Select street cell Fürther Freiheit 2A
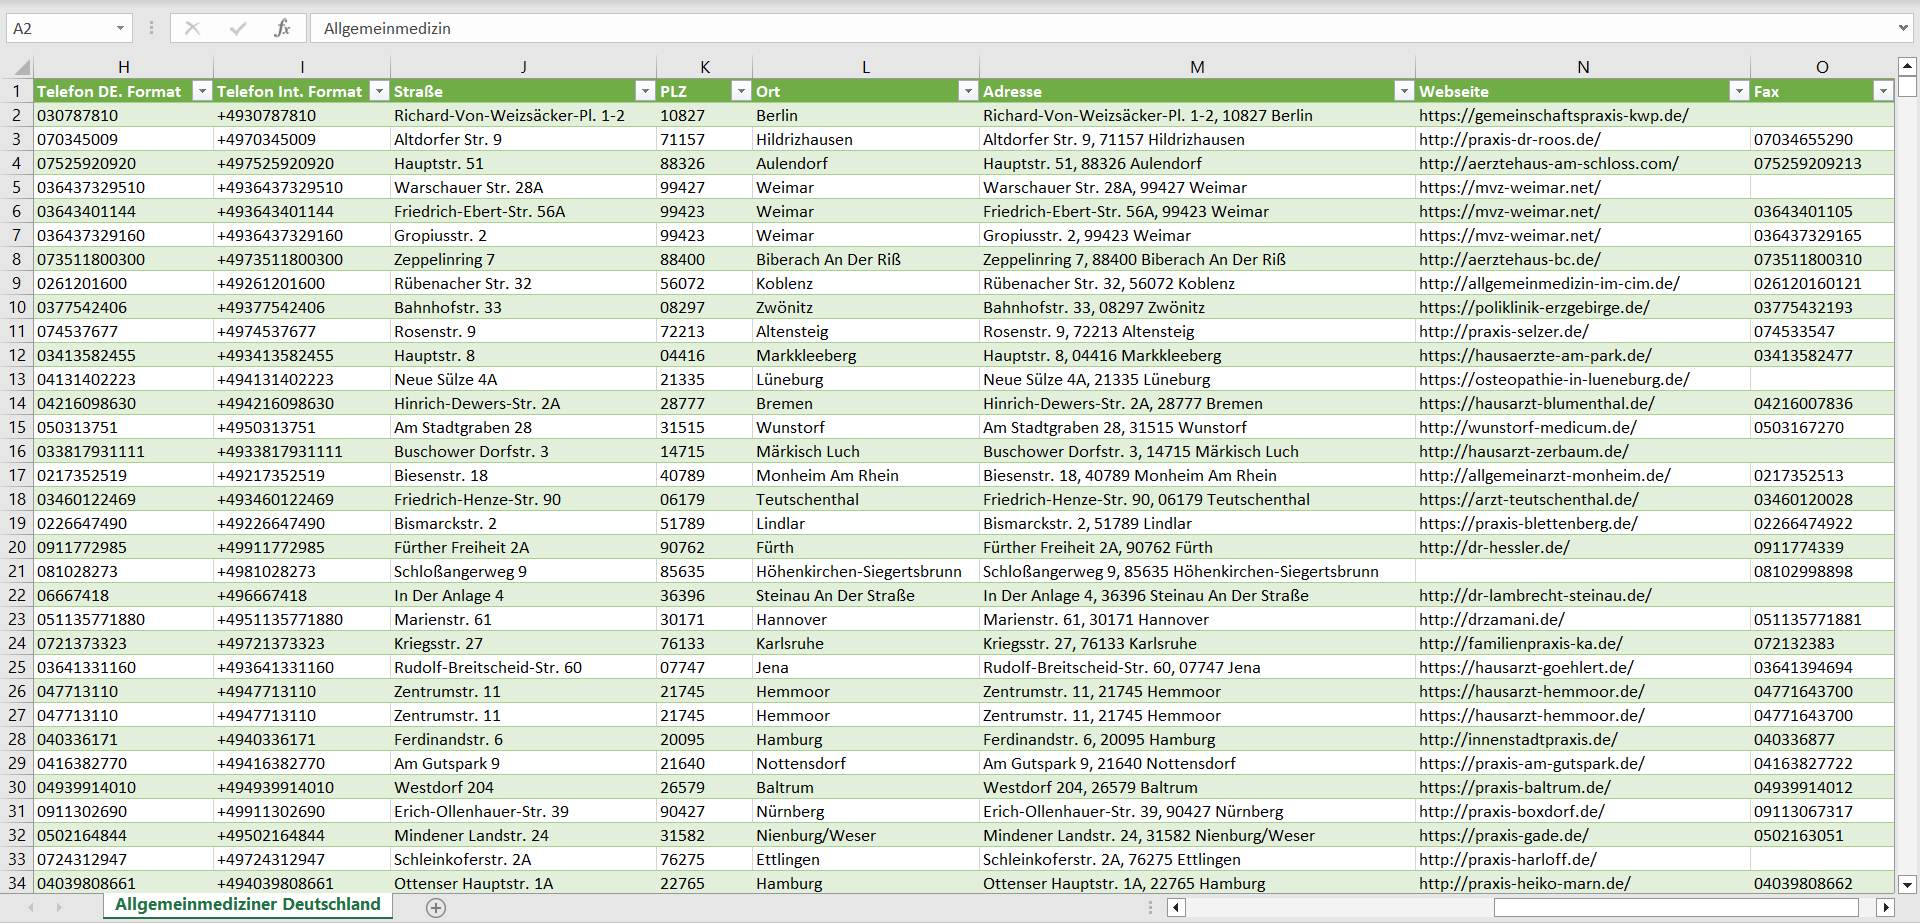 click(523, 547)
